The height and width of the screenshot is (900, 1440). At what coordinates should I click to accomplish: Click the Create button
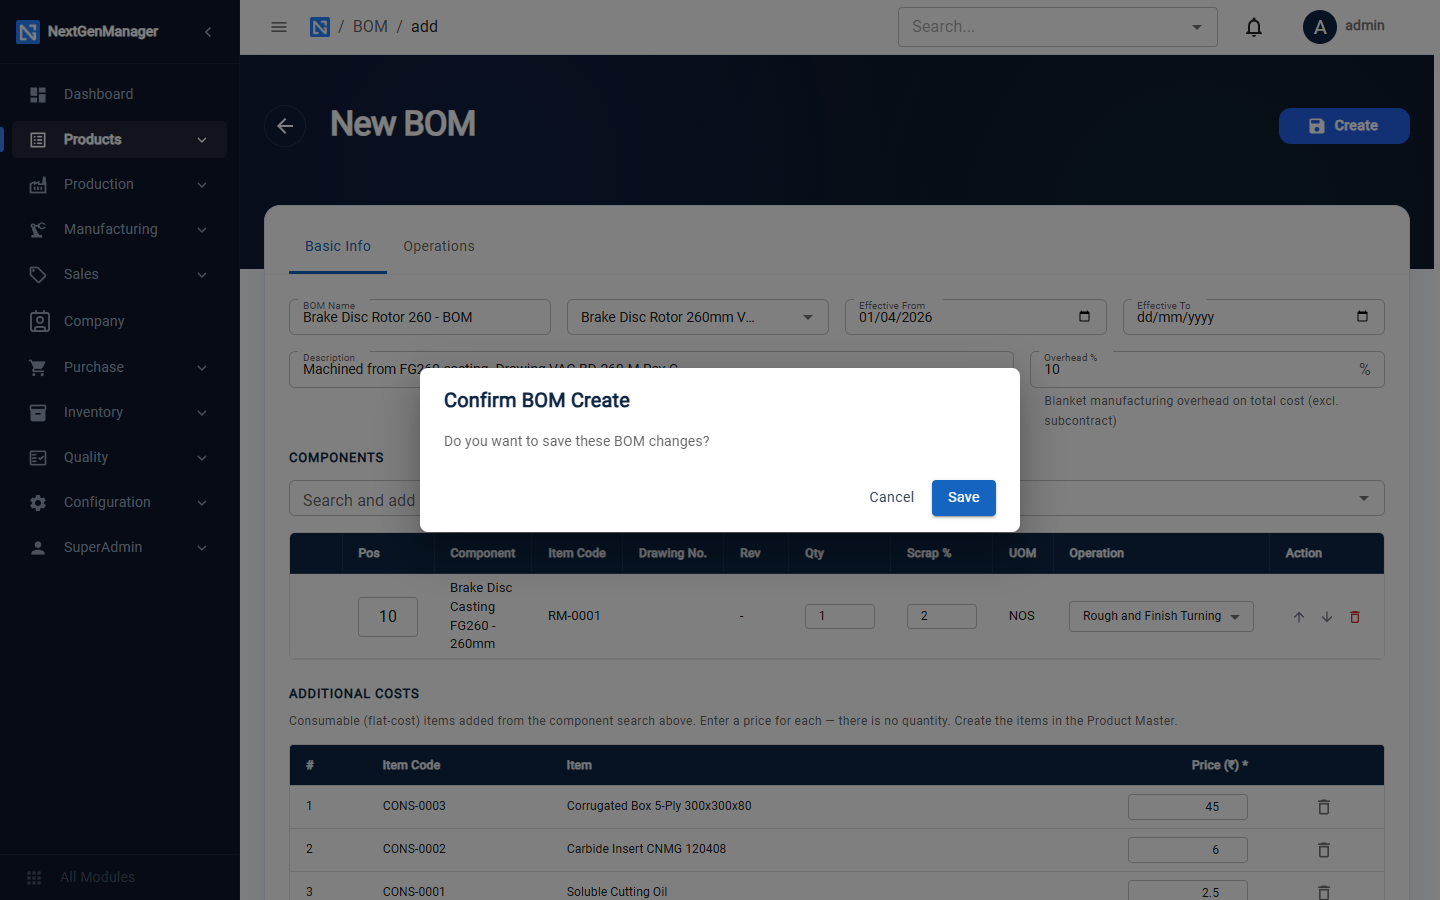click(1344, 126)
